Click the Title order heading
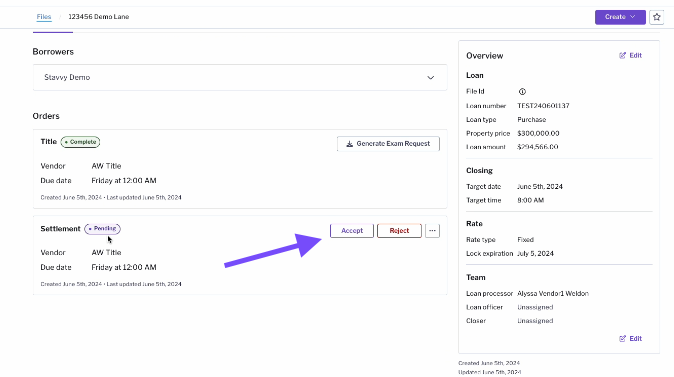Screen dimensions: 674x377 pos(49,142)
